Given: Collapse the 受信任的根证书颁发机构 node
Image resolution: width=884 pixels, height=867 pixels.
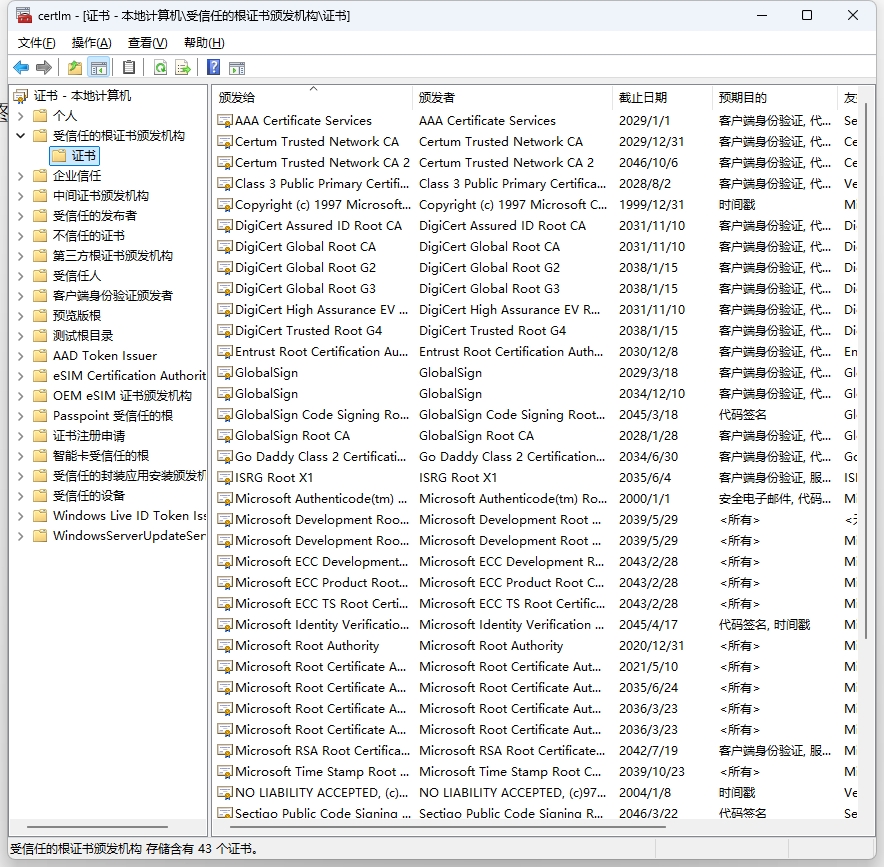Looking at the screenshot, I should tap(21, 136).
